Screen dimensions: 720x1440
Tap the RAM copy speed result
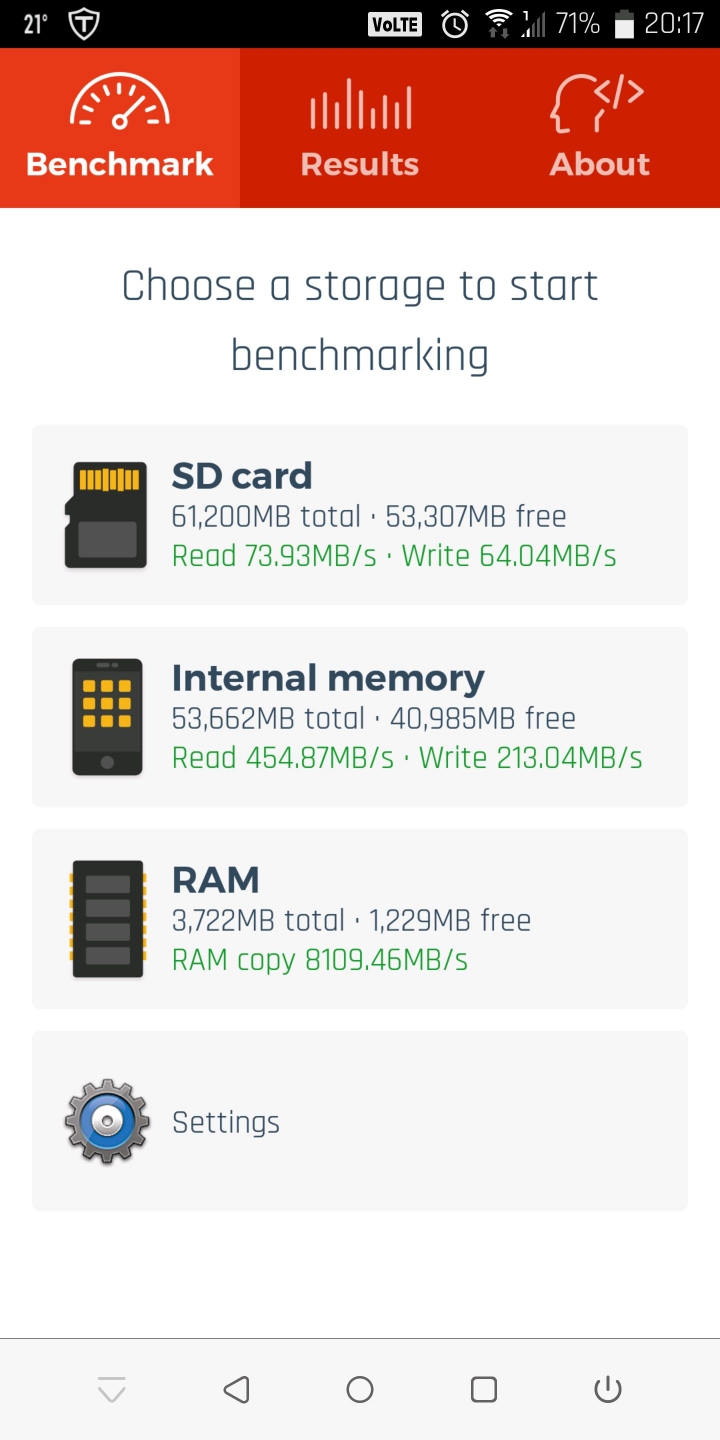pyautogui.click(x=320, y=960)
